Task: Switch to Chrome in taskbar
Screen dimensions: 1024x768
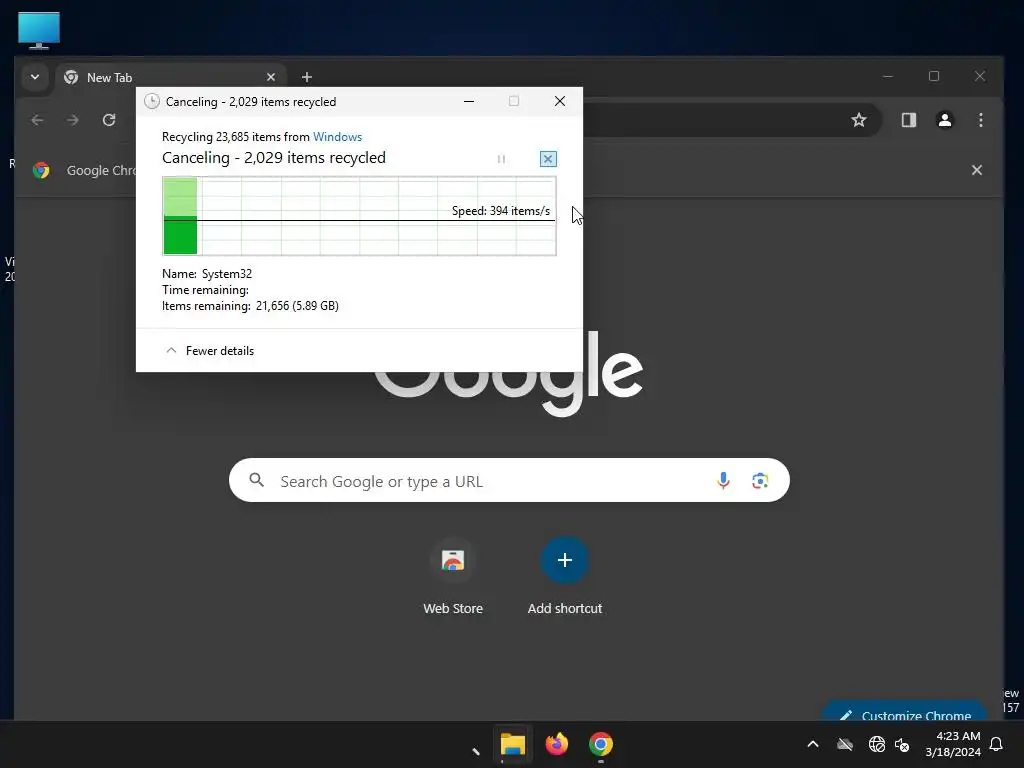Action: [x=601, y=744]
